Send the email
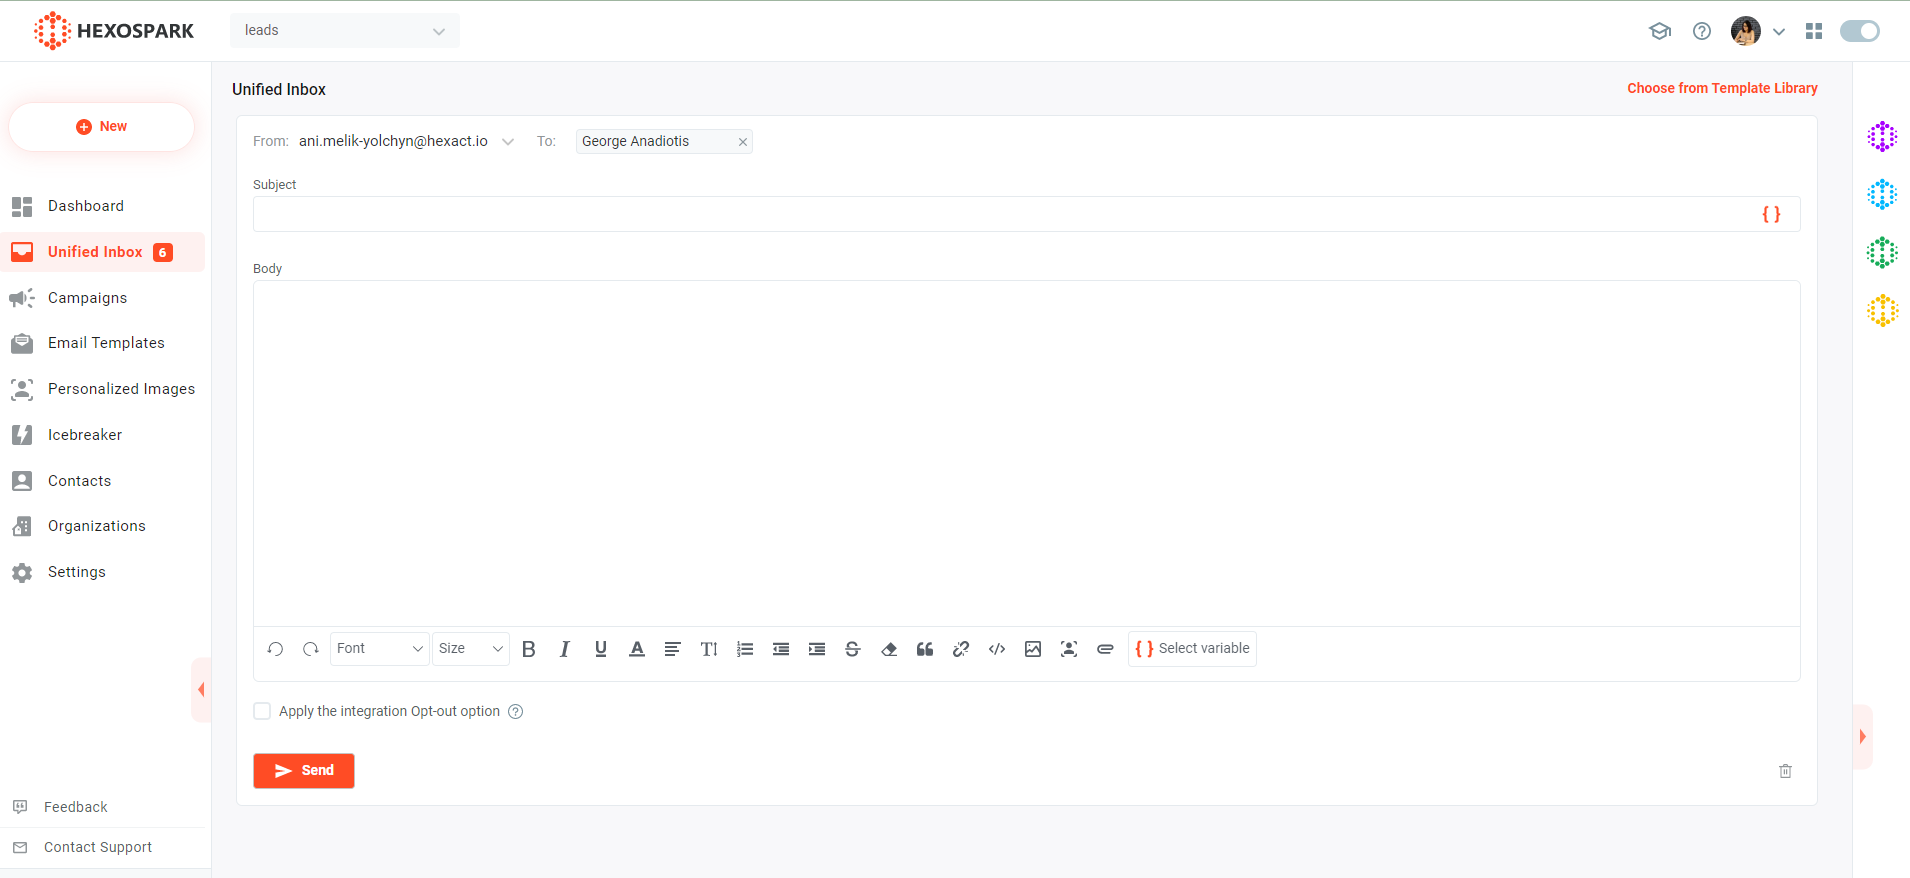The image size is (1910, 878). coord(304,771)
